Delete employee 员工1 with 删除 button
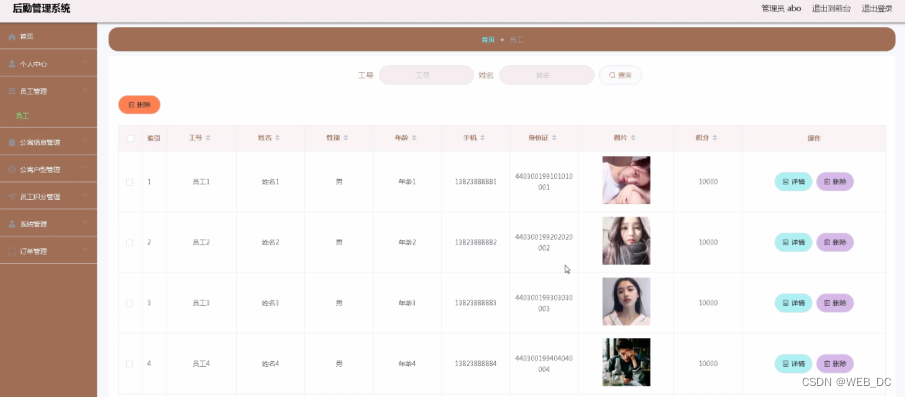The height and width of the screenshot is (397, 906). tap(835, 181)
